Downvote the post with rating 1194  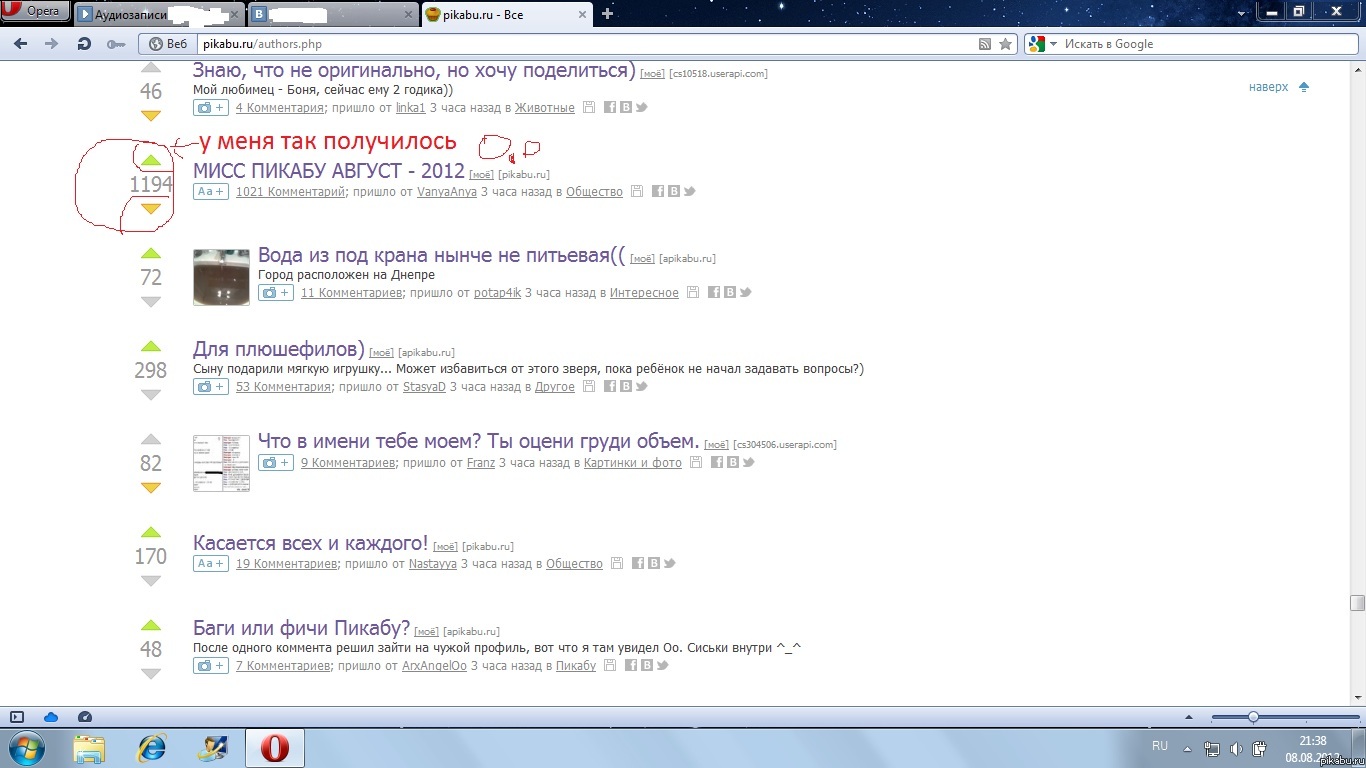[x=151, y=209]
